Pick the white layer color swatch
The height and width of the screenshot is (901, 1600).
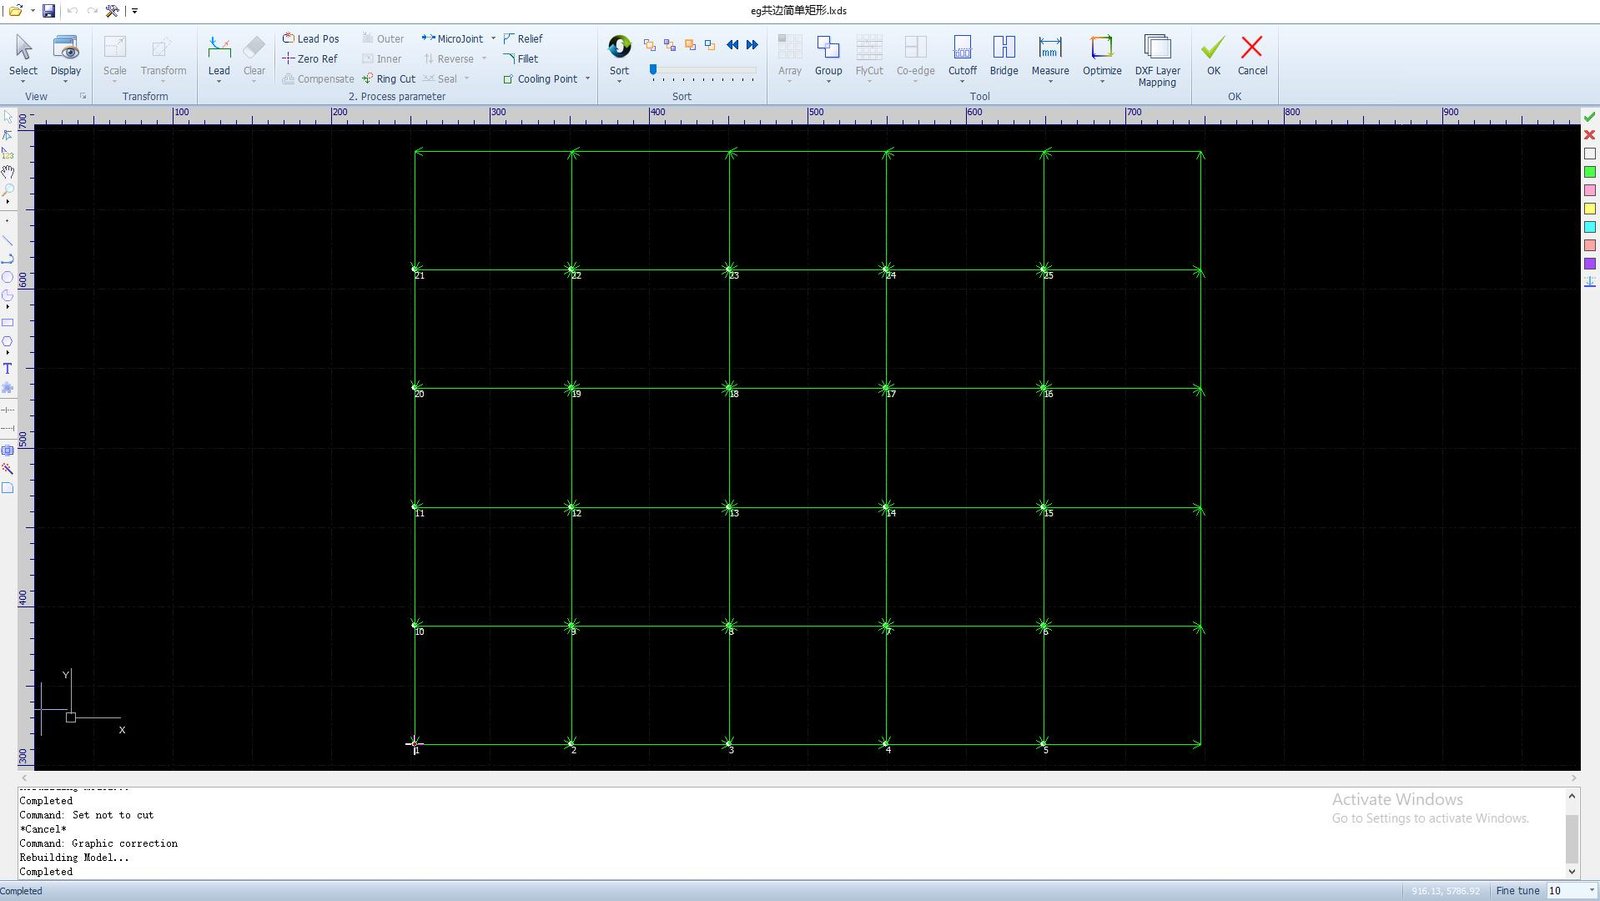pyautogui.click(x=1590, y=154)
